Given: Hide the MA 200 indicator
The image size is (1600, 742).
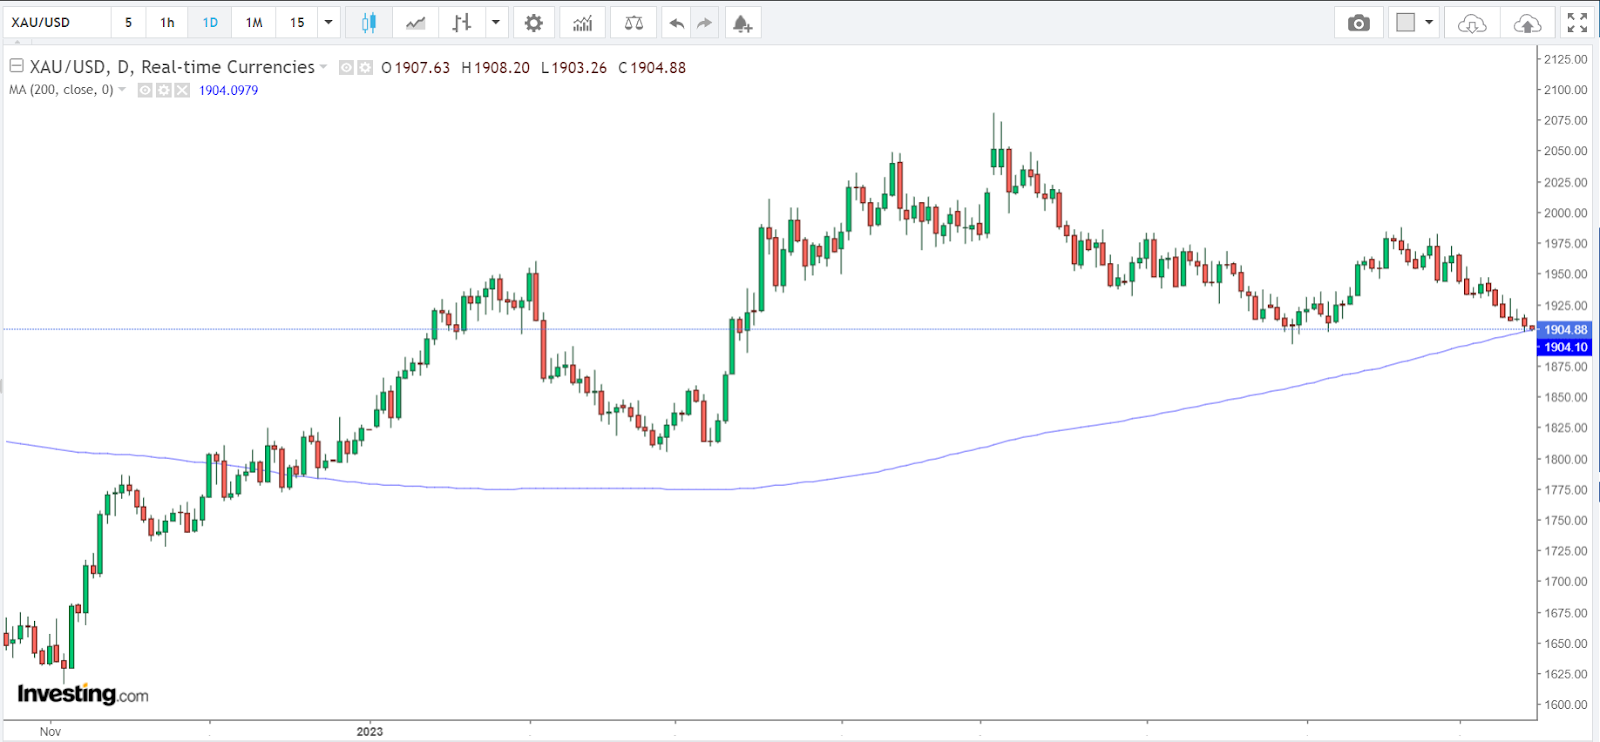Looking at the screenshot, I should (145, 90).
